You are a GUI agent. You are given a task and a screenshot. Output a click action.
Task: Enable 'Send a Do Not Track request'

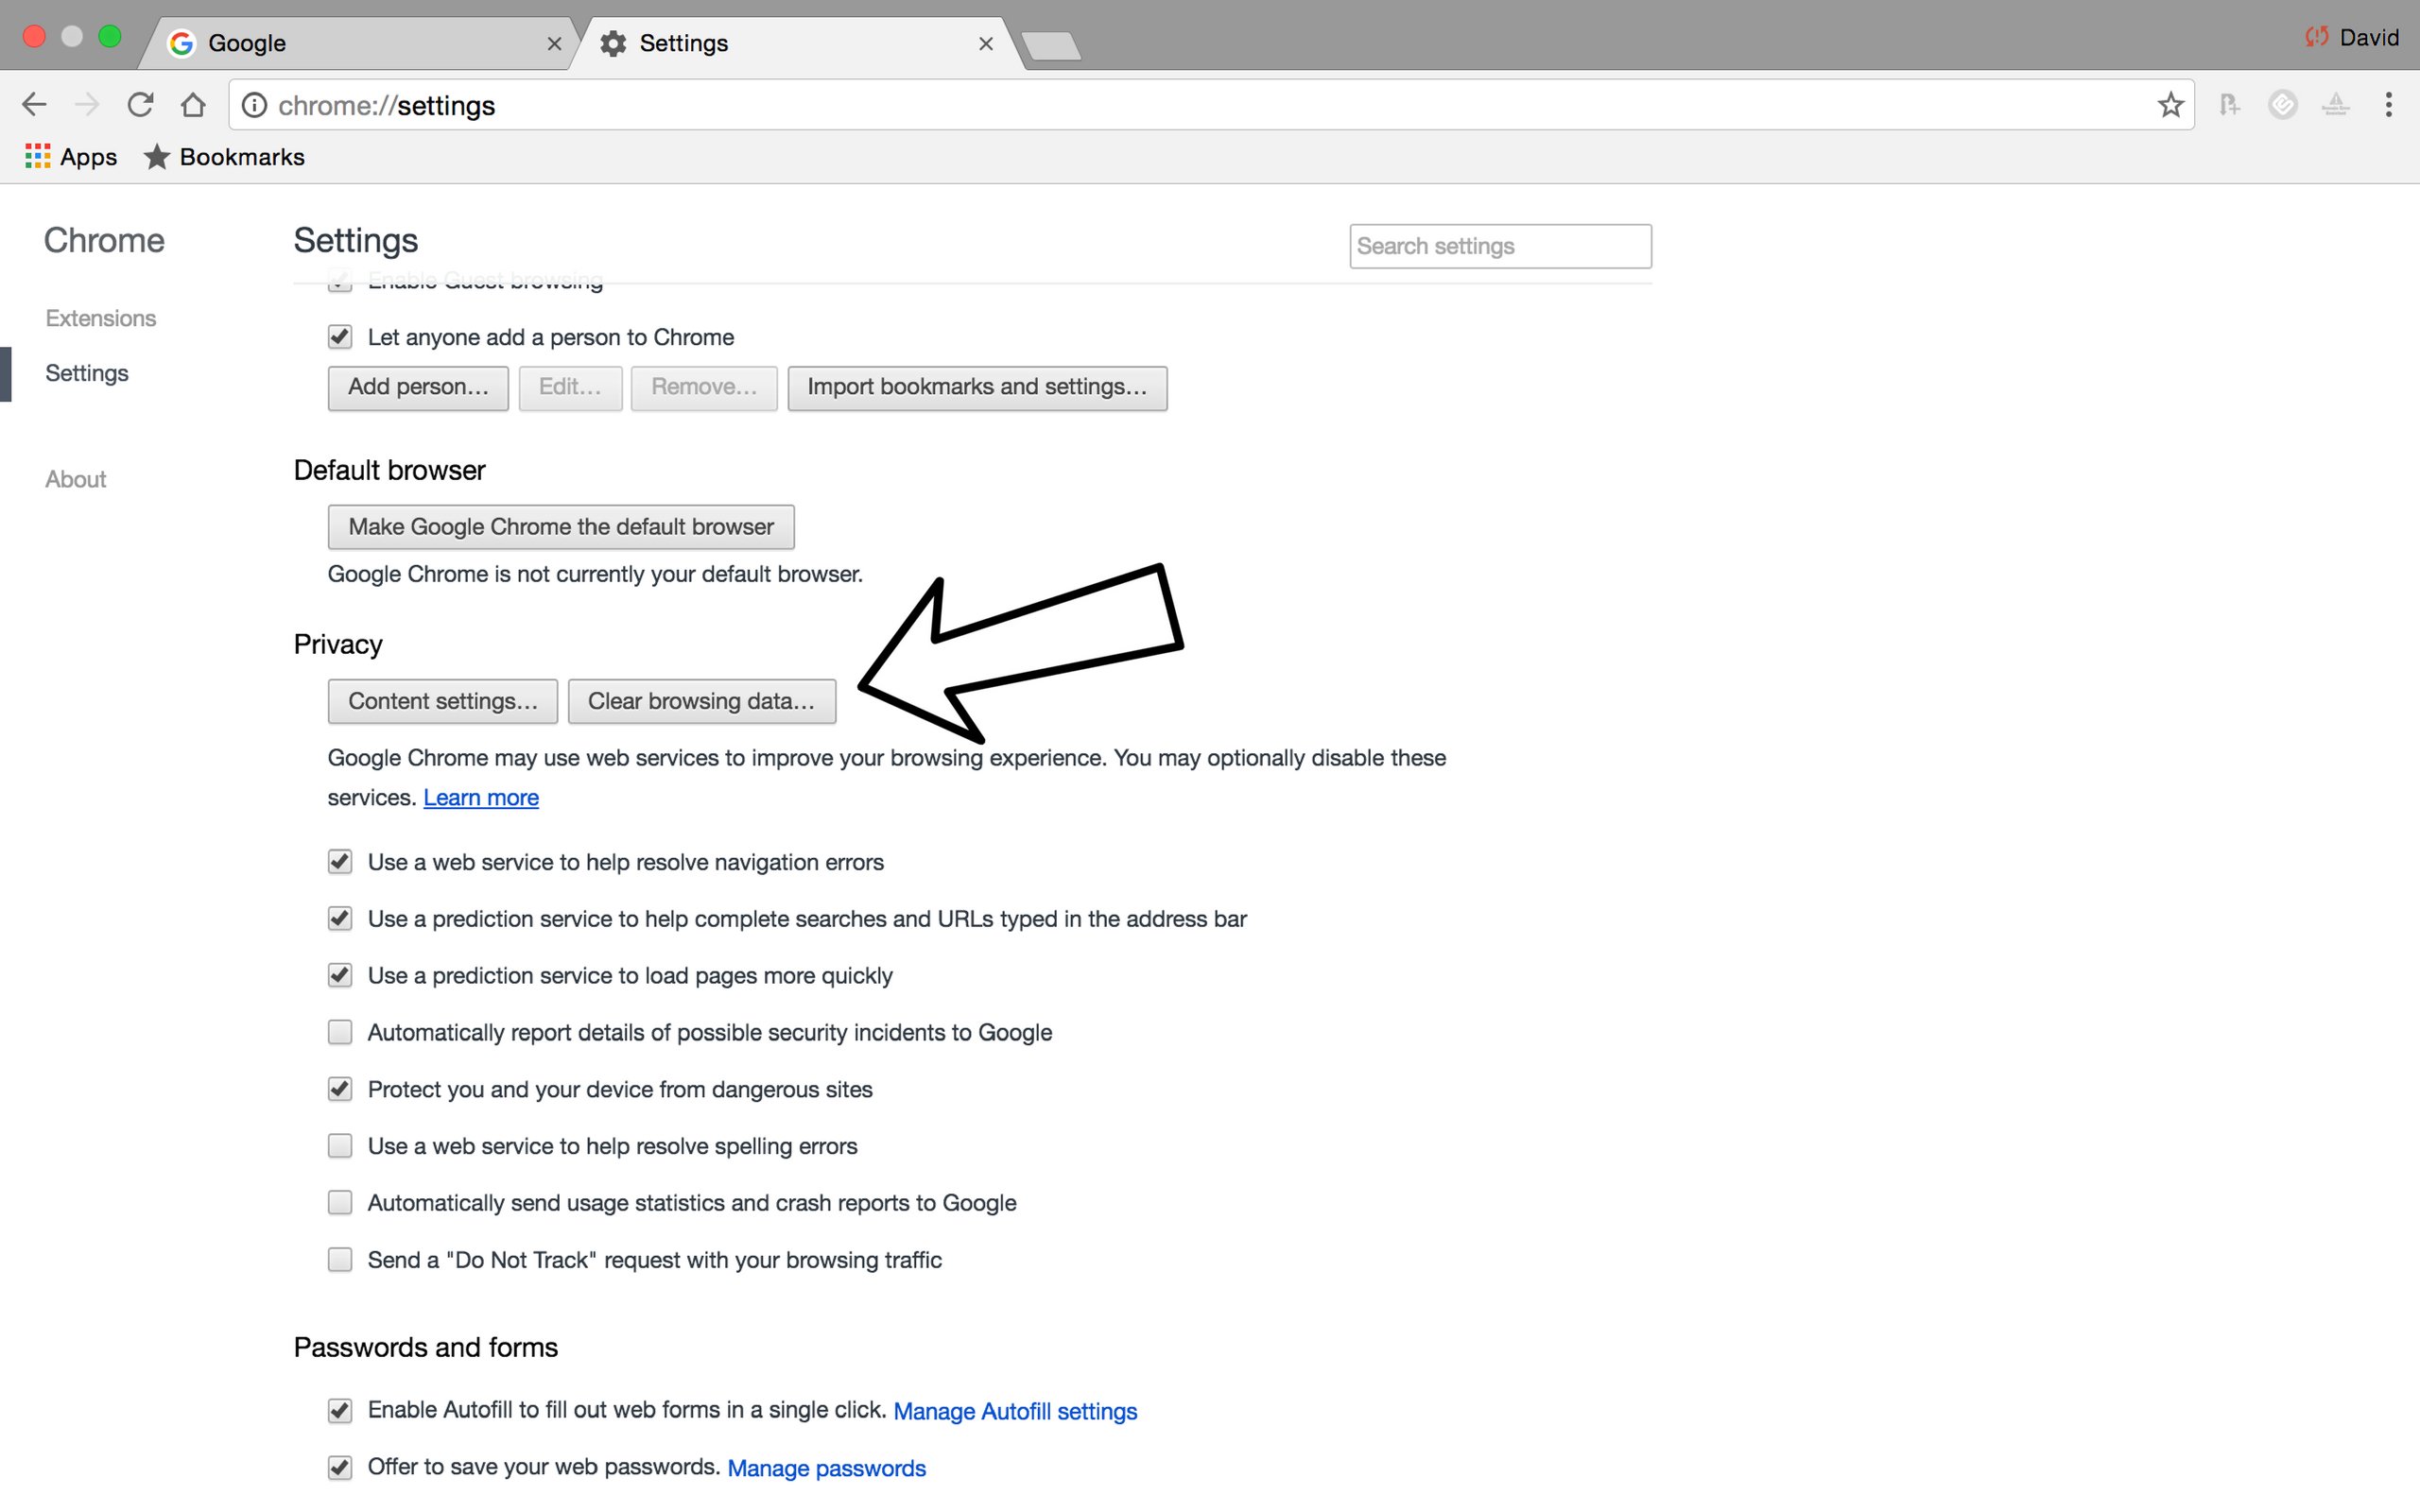tap(339, 1258)
